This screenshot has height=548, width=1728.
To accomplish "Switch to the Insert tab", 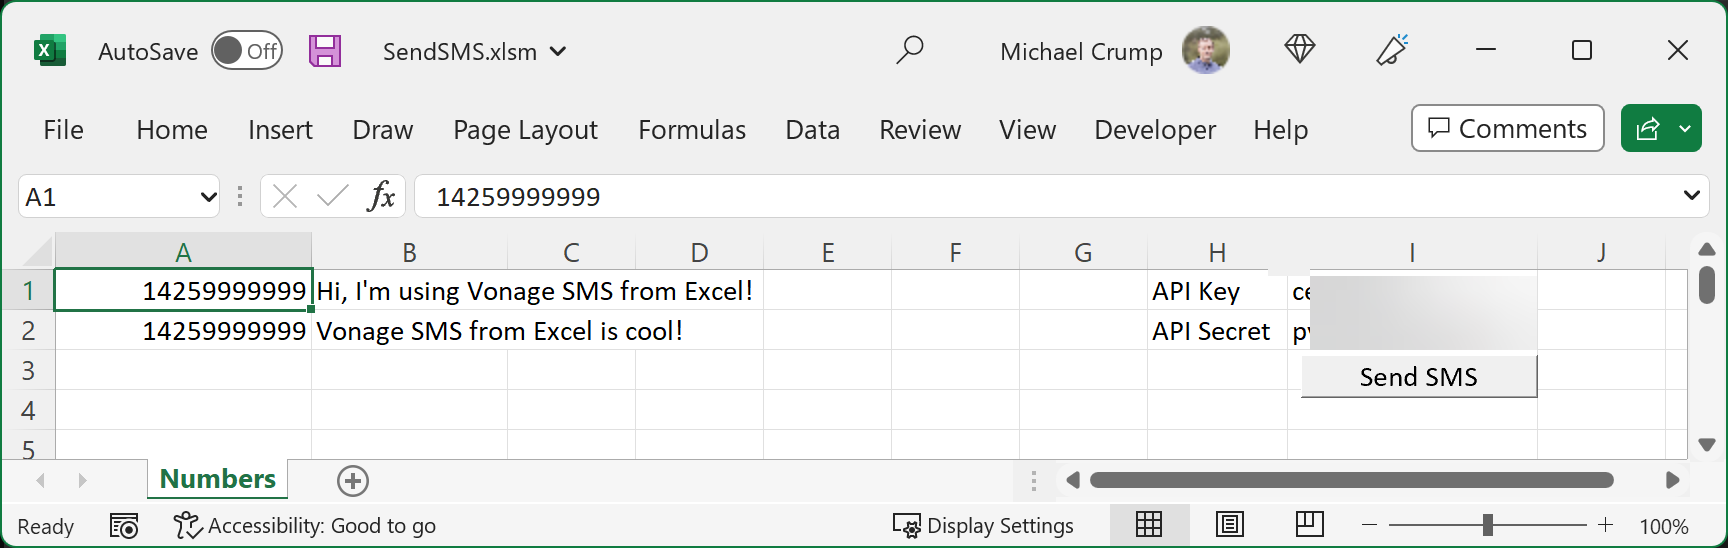I will (x=280, y=130).
